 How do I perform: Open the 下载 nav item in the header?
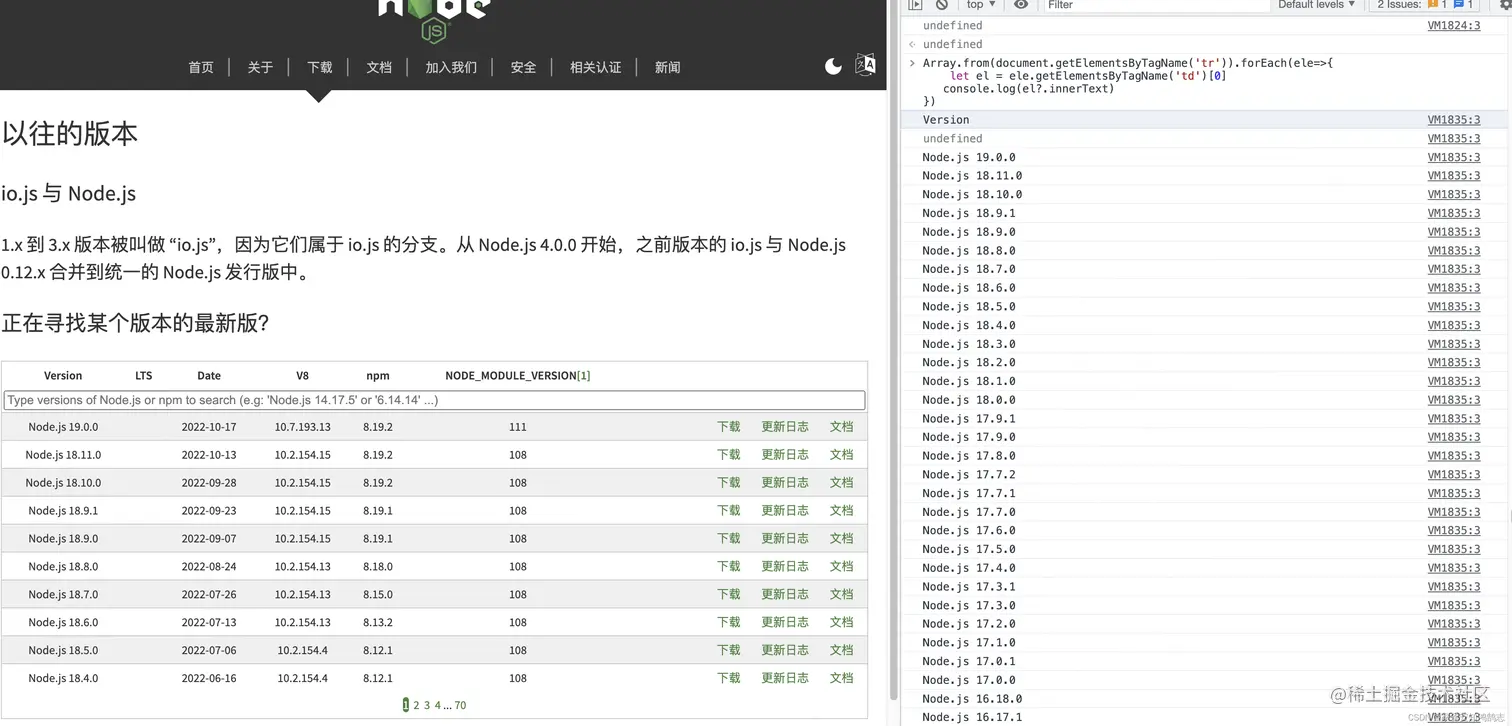[x=320, y=67]
